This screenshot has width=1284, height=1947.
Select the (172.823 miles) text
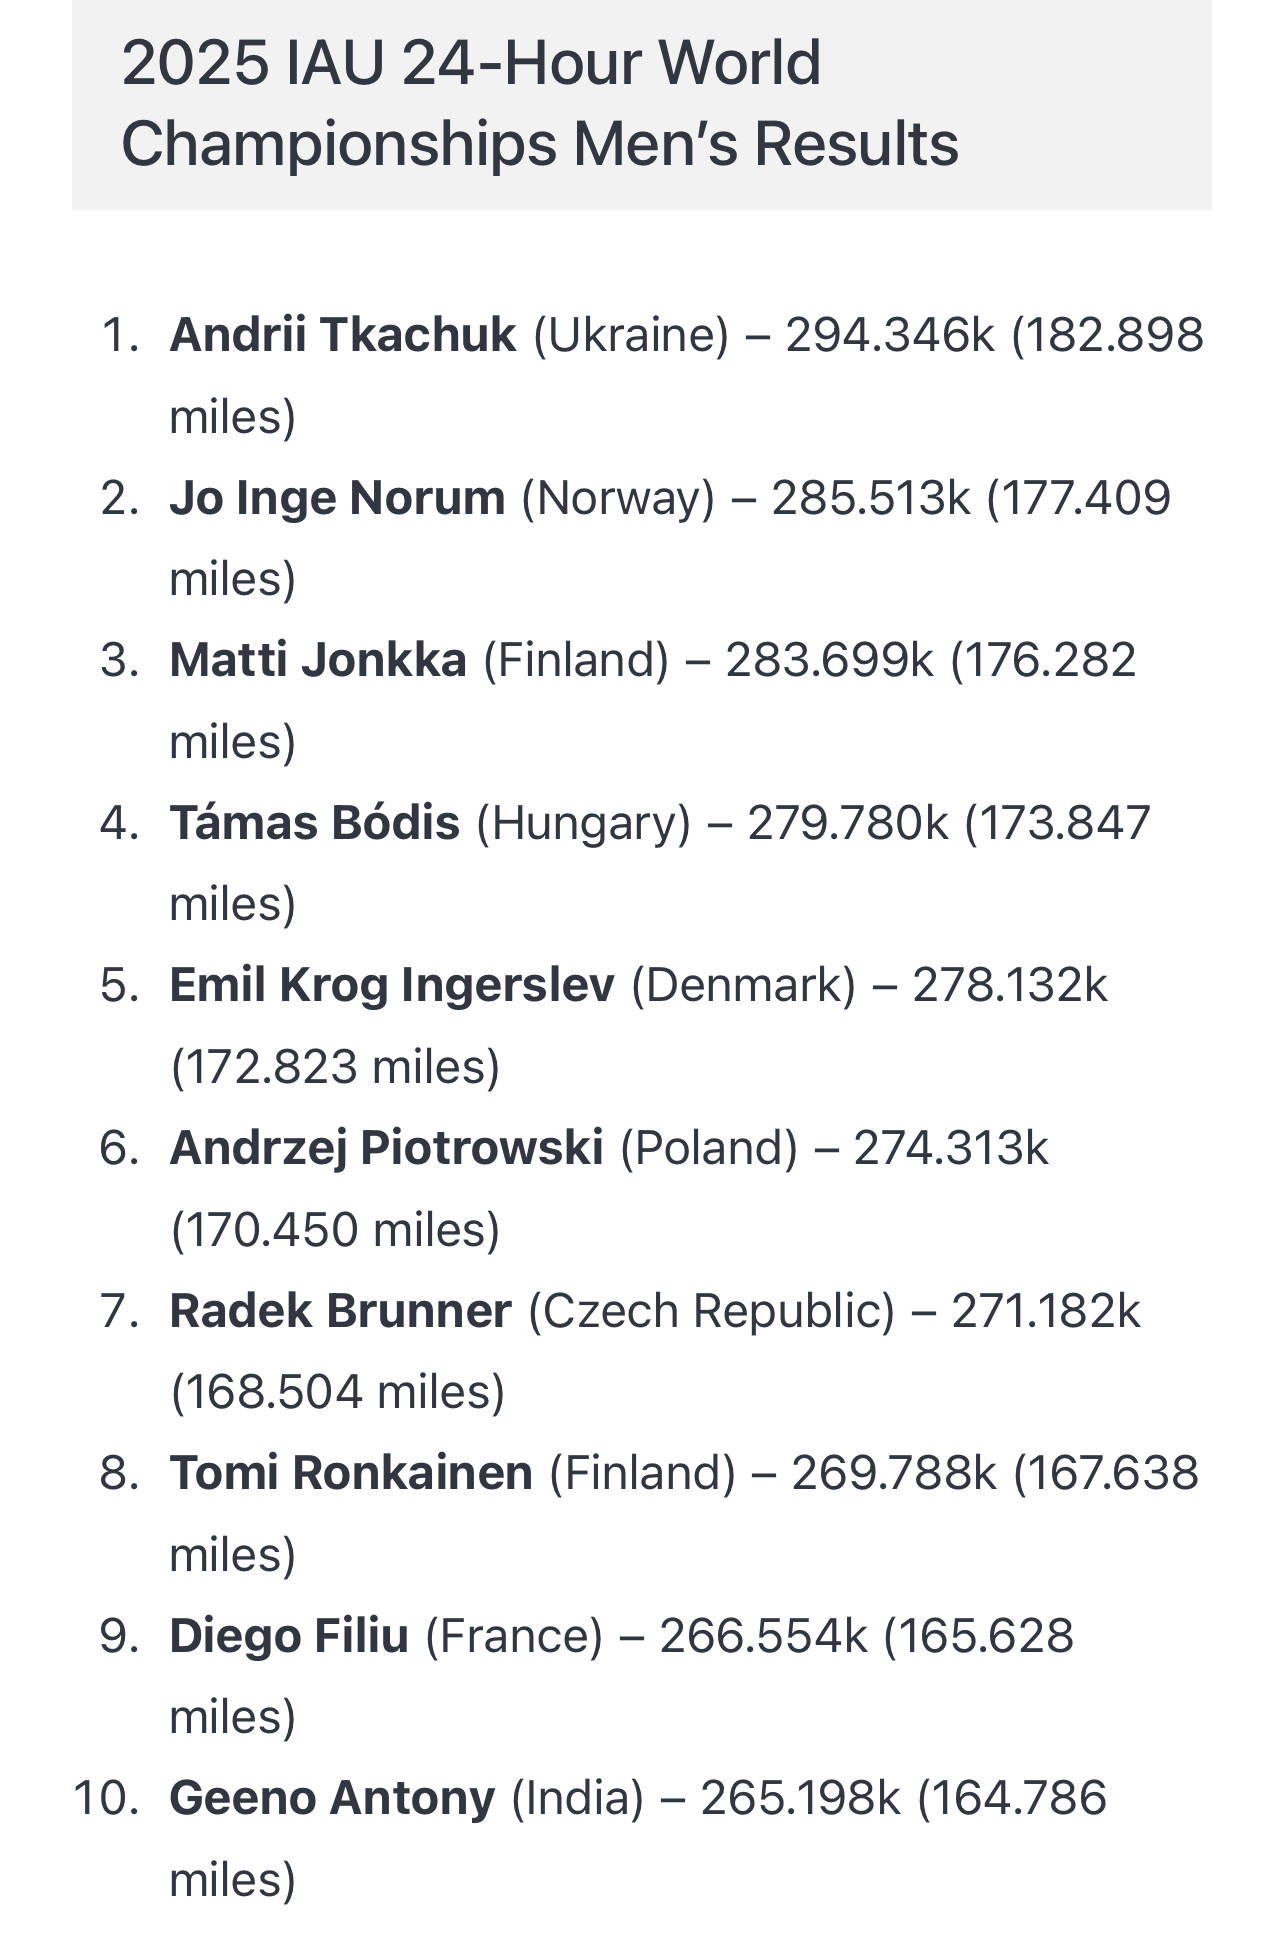[x=335, y=1067]
